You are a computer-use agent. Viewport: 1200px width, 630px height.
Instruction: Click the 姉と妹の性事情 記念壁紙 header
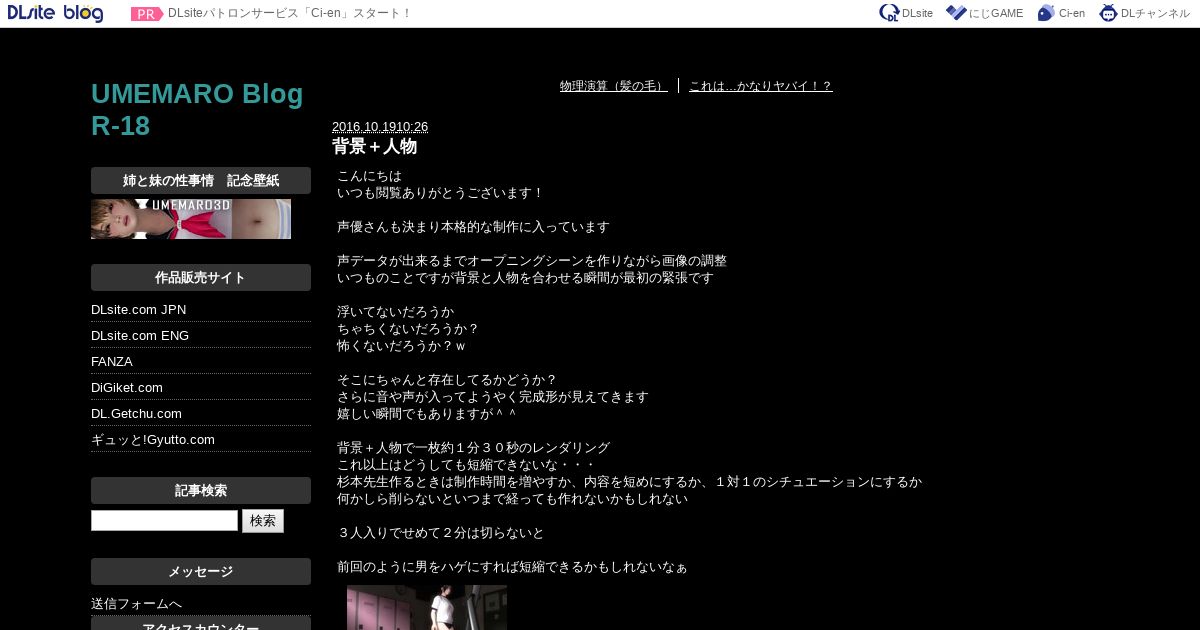coord(201,181)
